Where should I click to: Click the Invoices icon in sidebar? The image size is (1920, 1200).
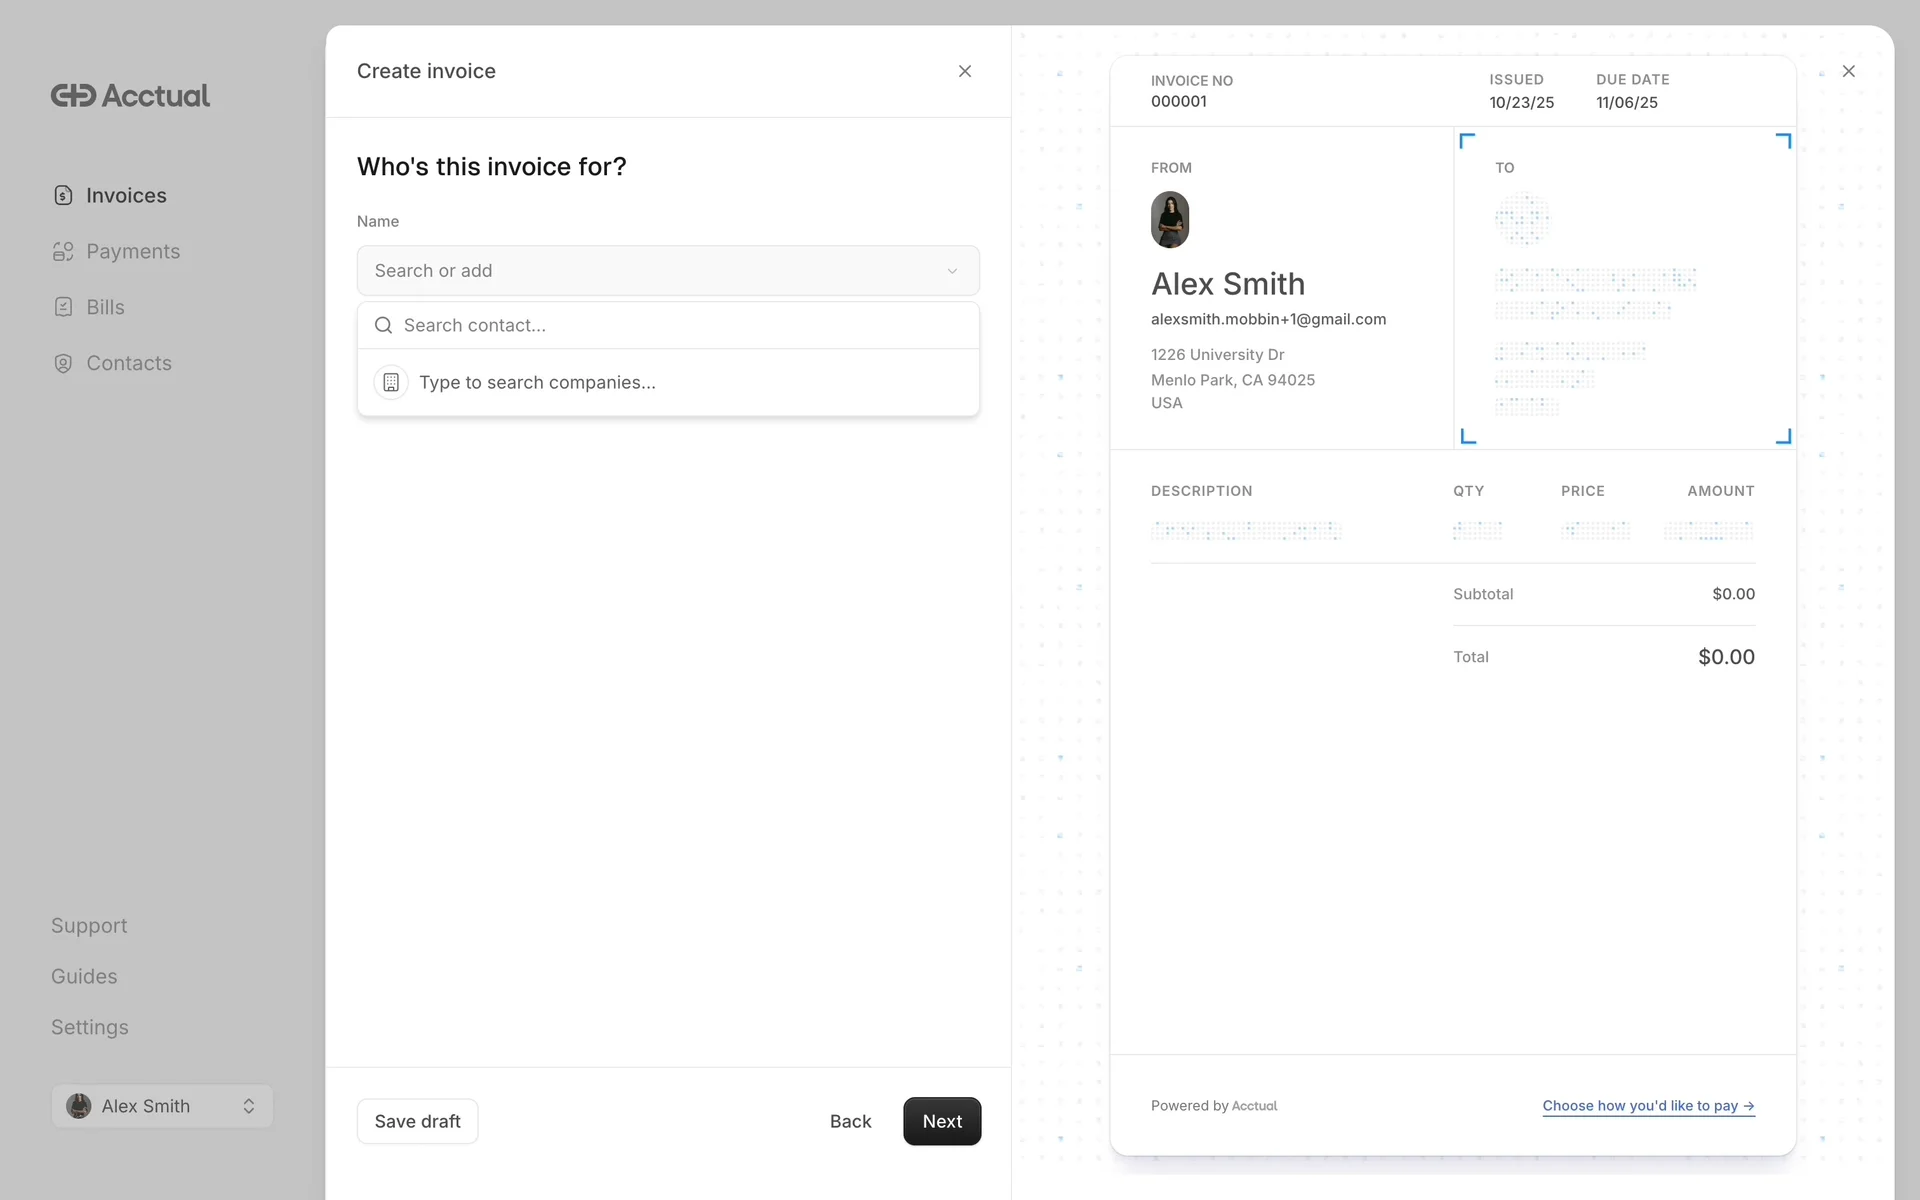coord(63,195)
